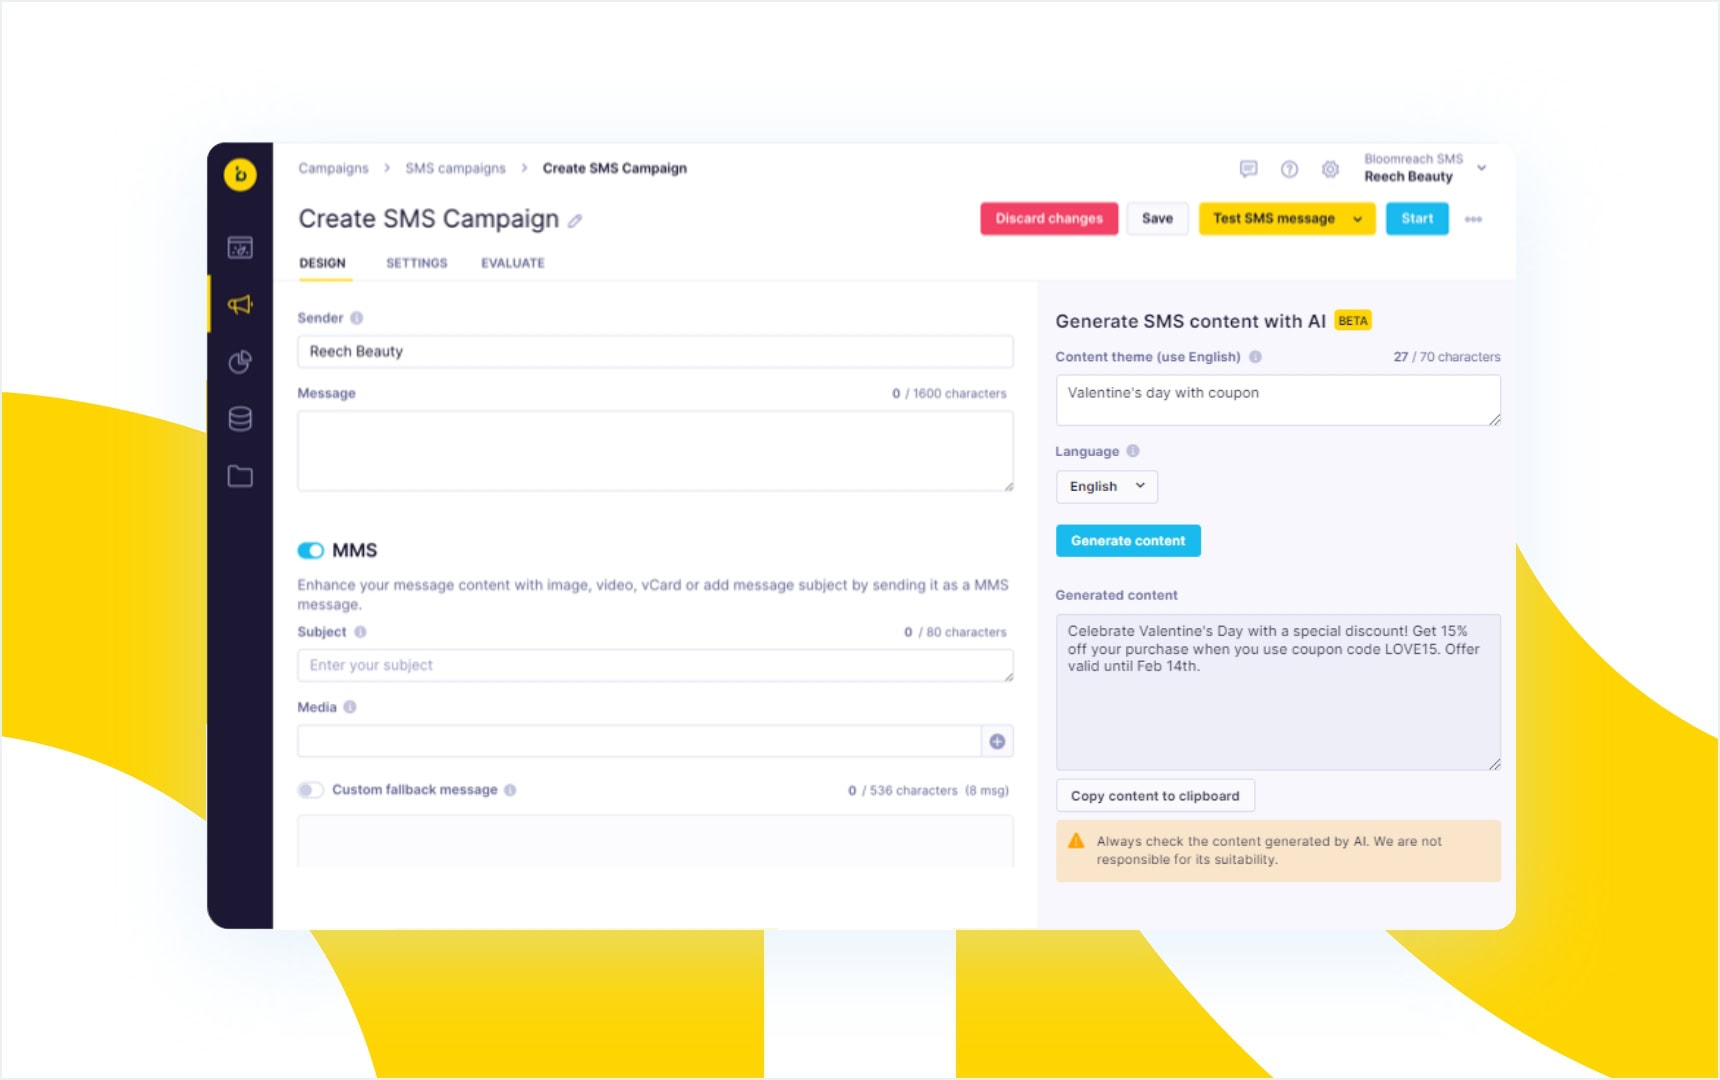
Task: Click the Bloomreach logo in sidebar
Action: [x=240, y=175]
